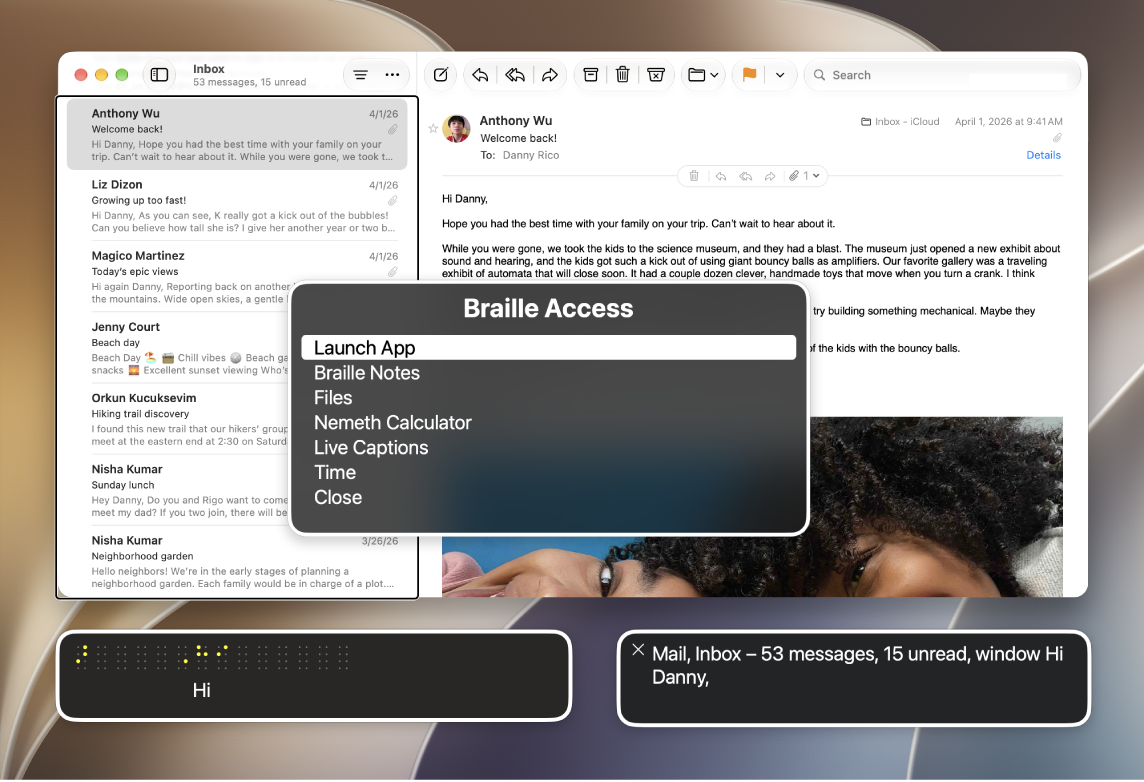Click the small reply arrow above the message body
The height and width of the screenshot is (782, 1144).
(721, 176)
